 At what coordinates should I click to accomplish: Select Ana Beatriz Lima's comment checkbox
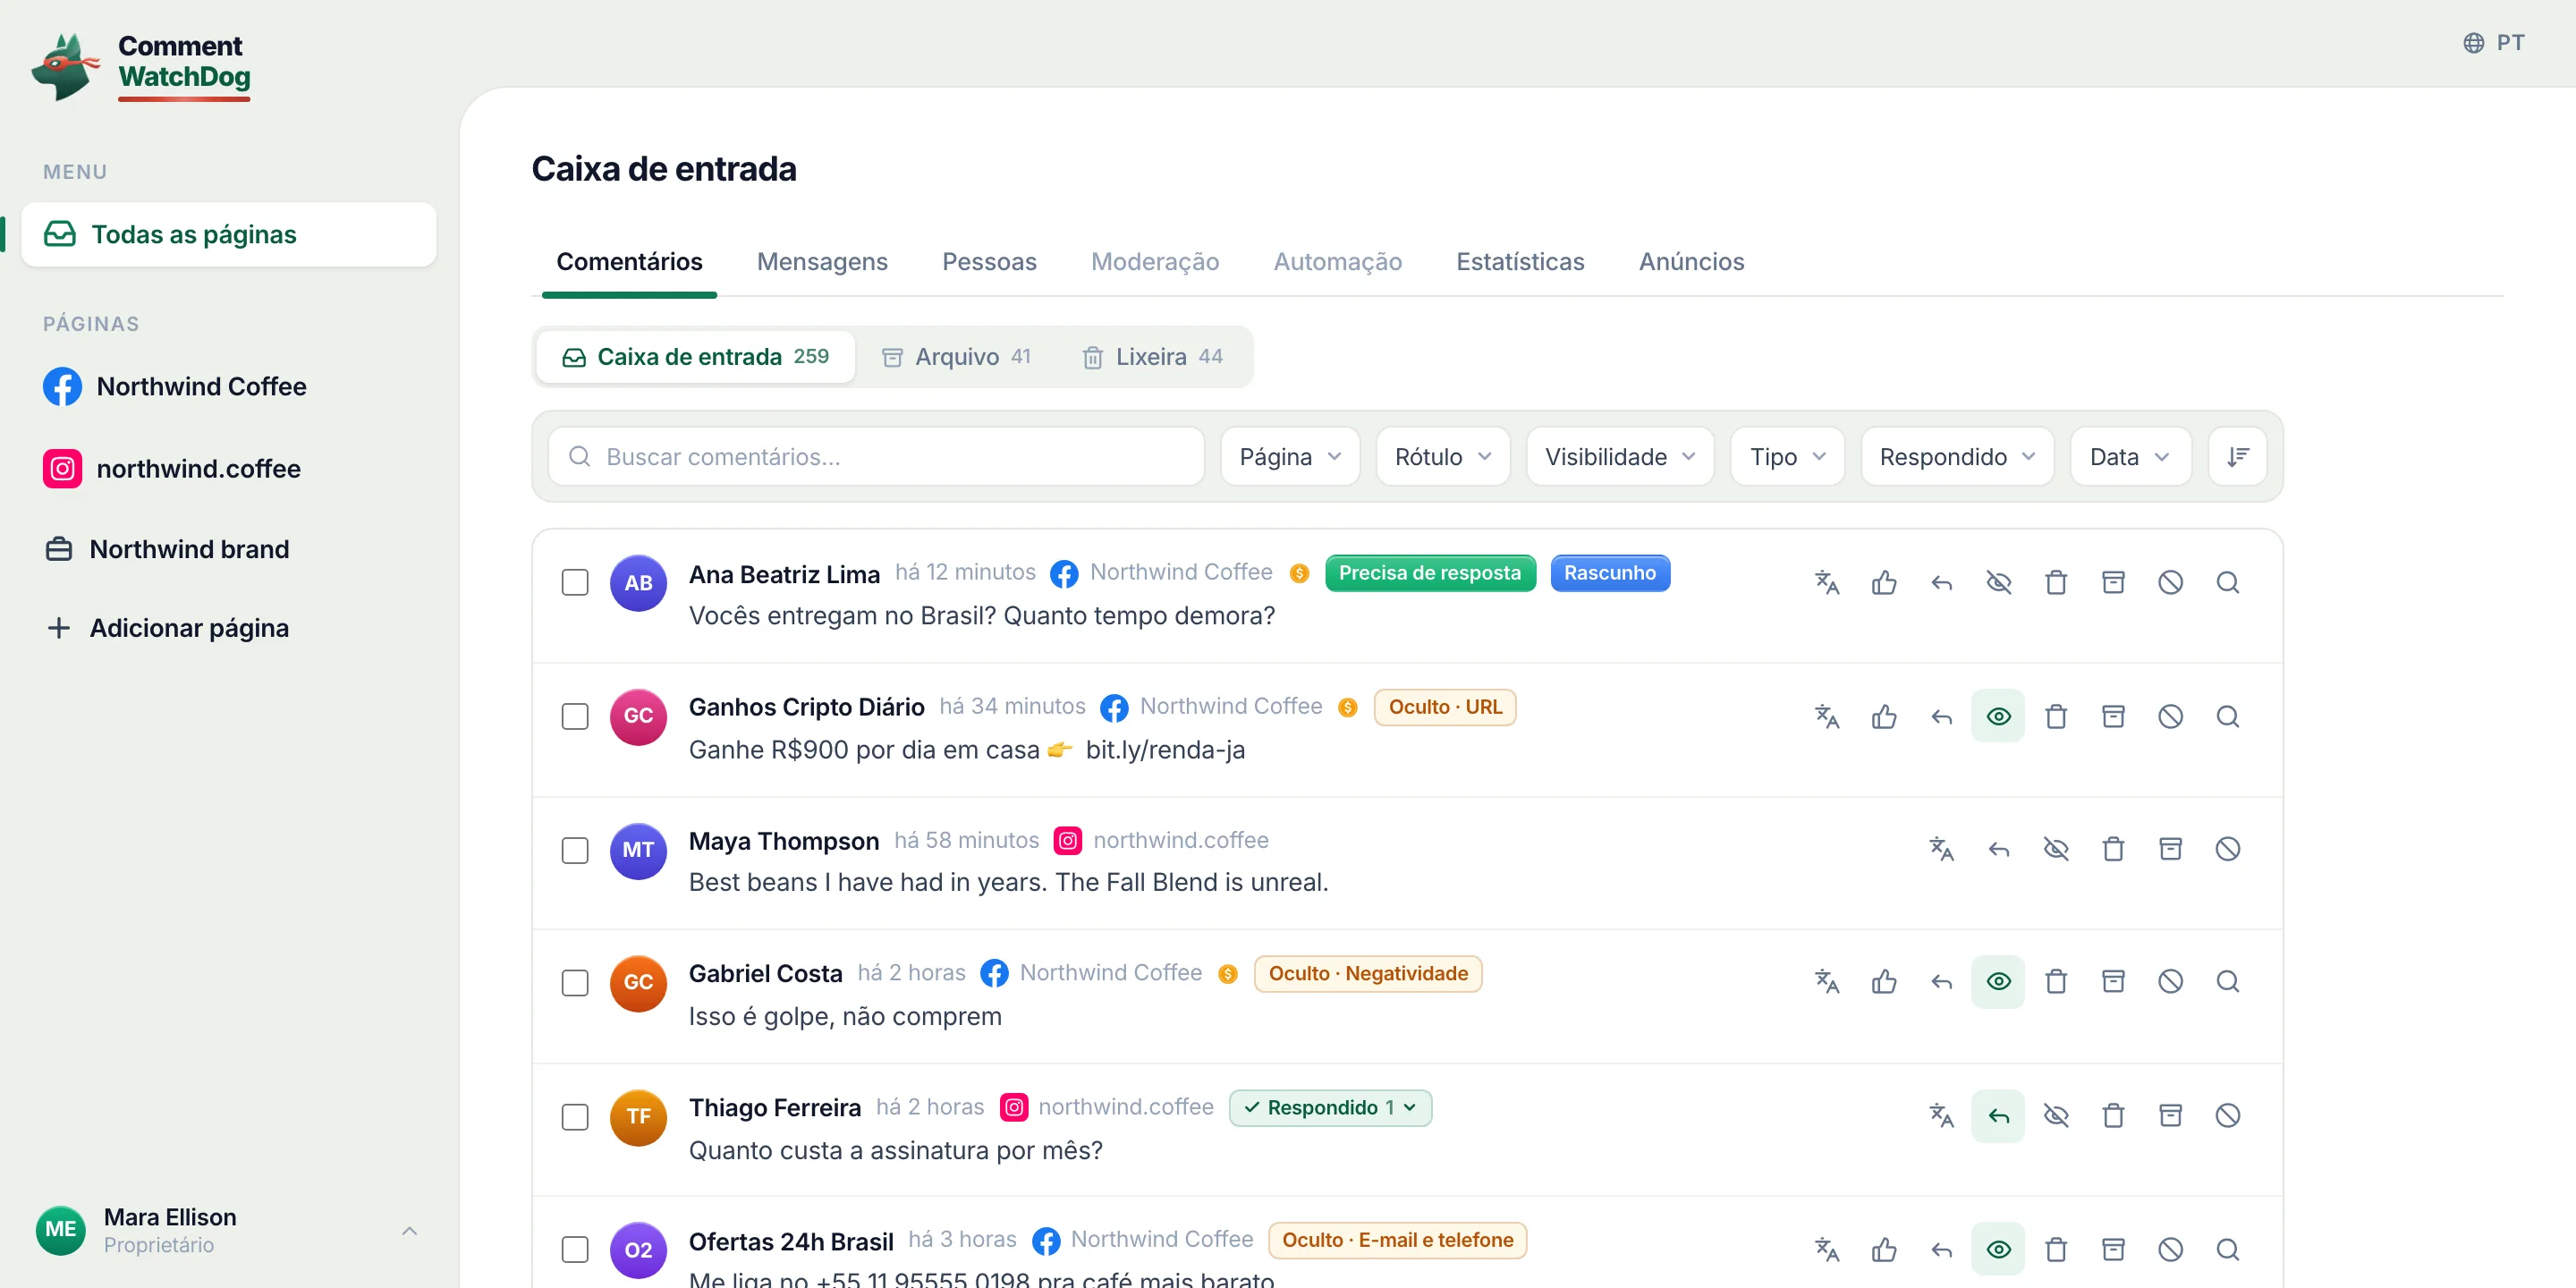point(575,582)
